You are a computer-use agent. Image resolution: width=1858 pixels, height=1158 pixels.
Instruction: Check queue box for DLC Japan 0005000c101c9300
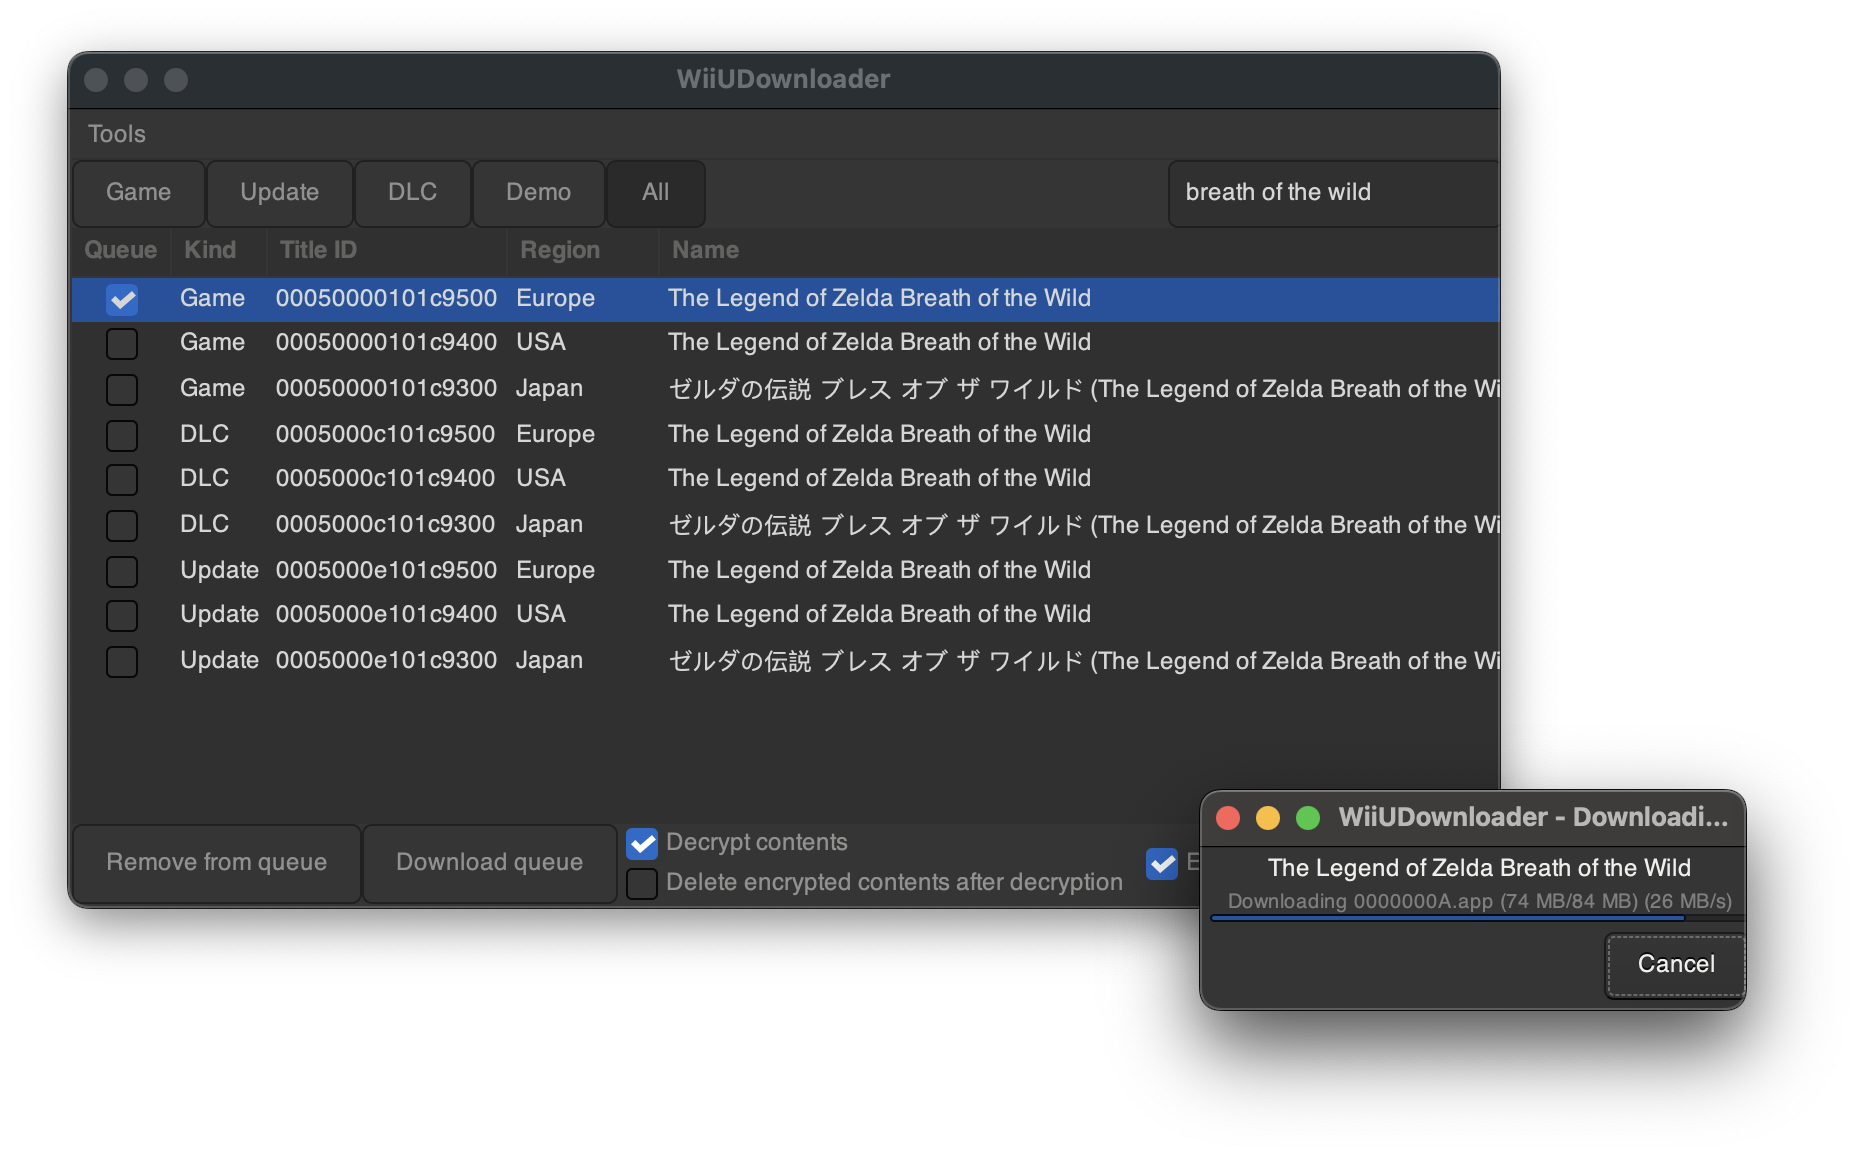click(122, 525)
